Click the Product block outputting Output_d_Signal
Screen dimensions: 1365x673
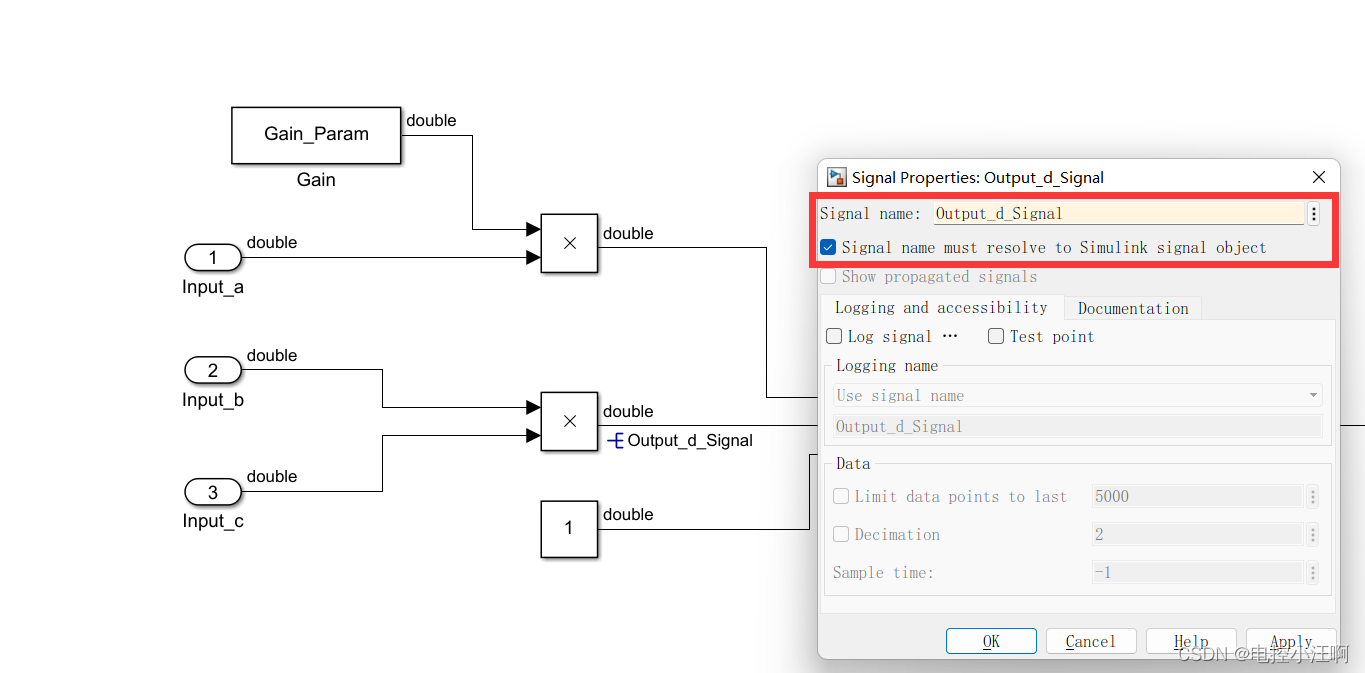point(568,421)
